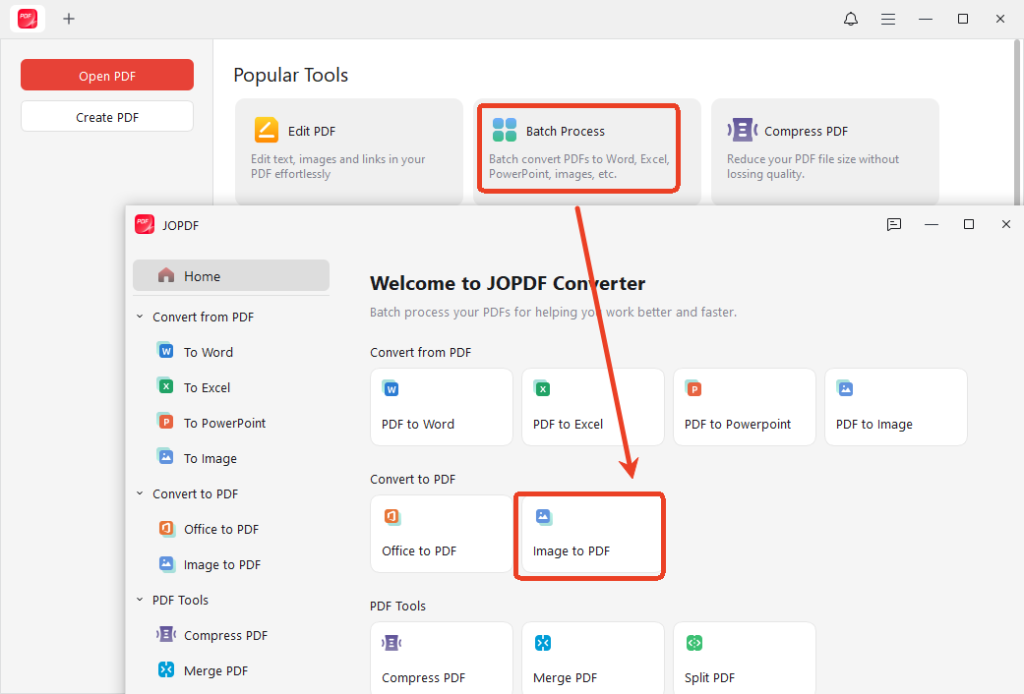Open the hamburger menu in main window
Image resolution: width=1024 pixels, height=694 pixels.
click(888, 19)
